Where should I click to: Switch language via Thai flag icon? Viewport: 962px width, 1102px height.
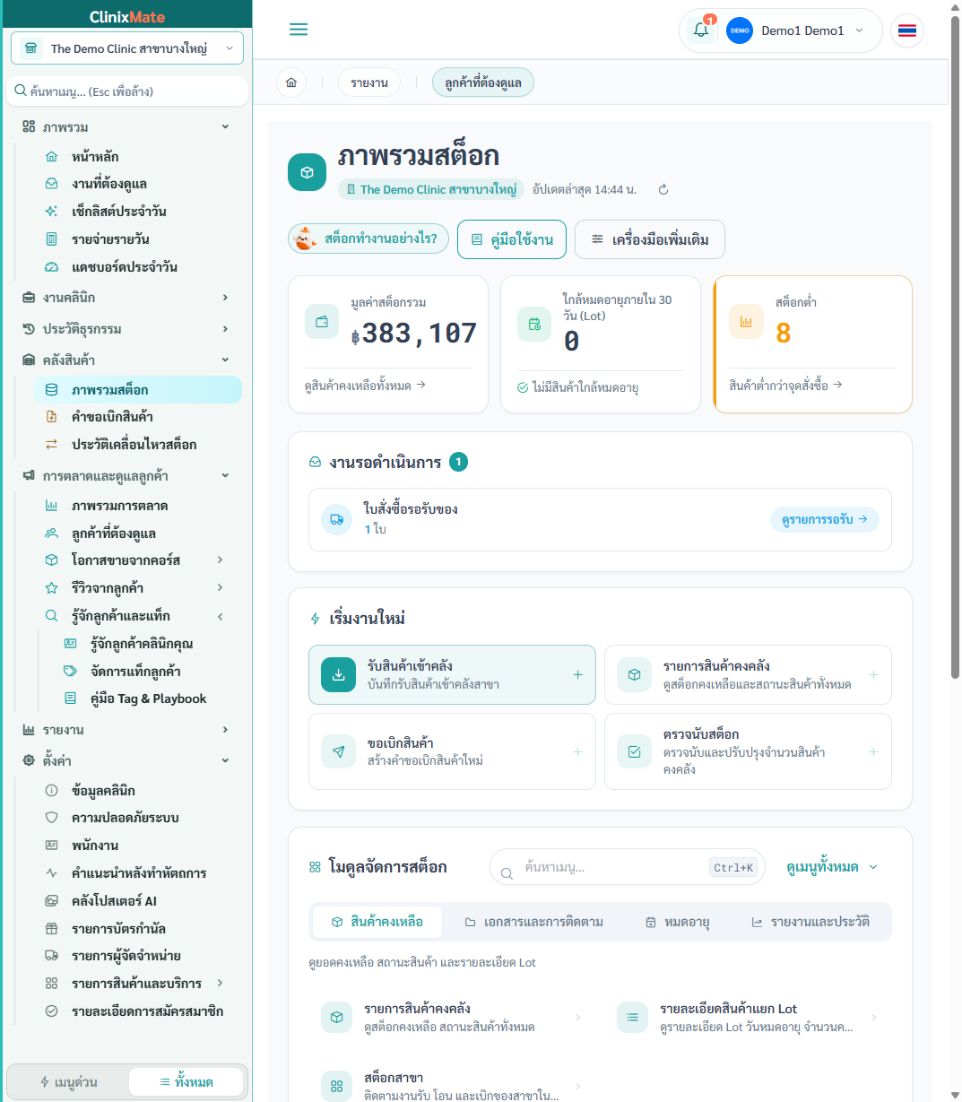point(907,31)
